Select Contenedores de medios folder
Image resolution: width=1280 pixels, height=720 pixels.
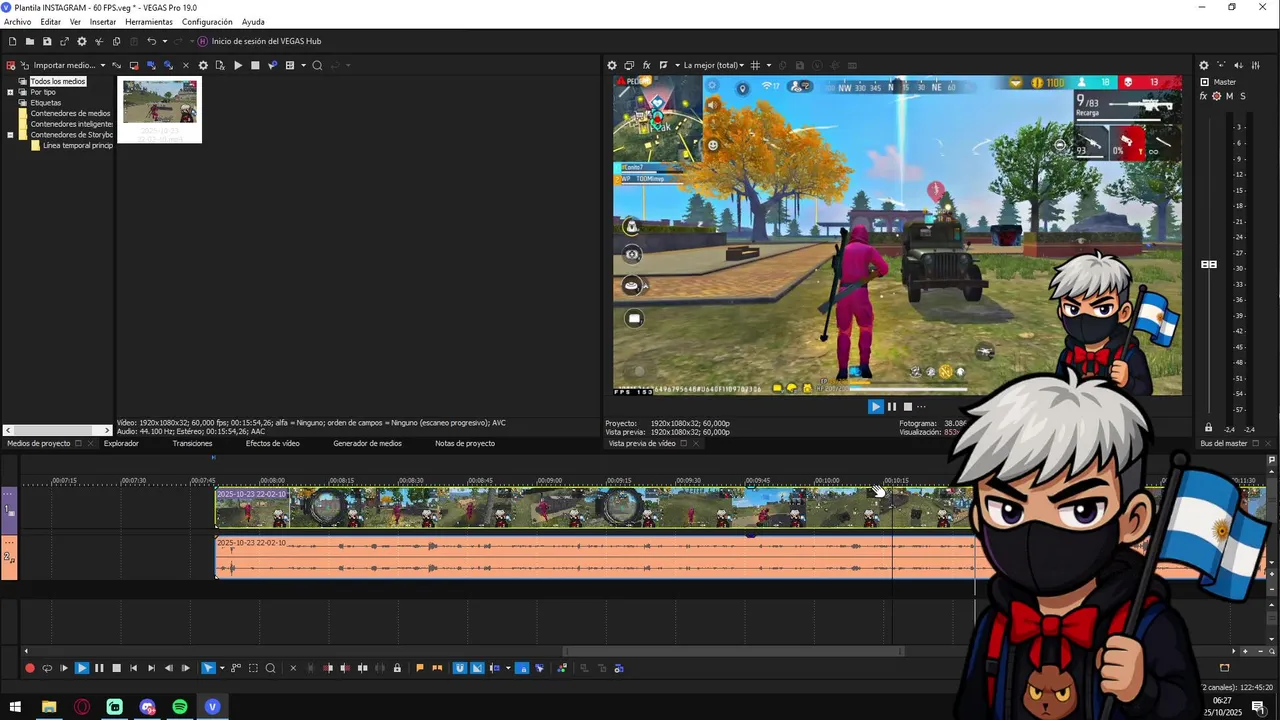(x=70, y=113)
